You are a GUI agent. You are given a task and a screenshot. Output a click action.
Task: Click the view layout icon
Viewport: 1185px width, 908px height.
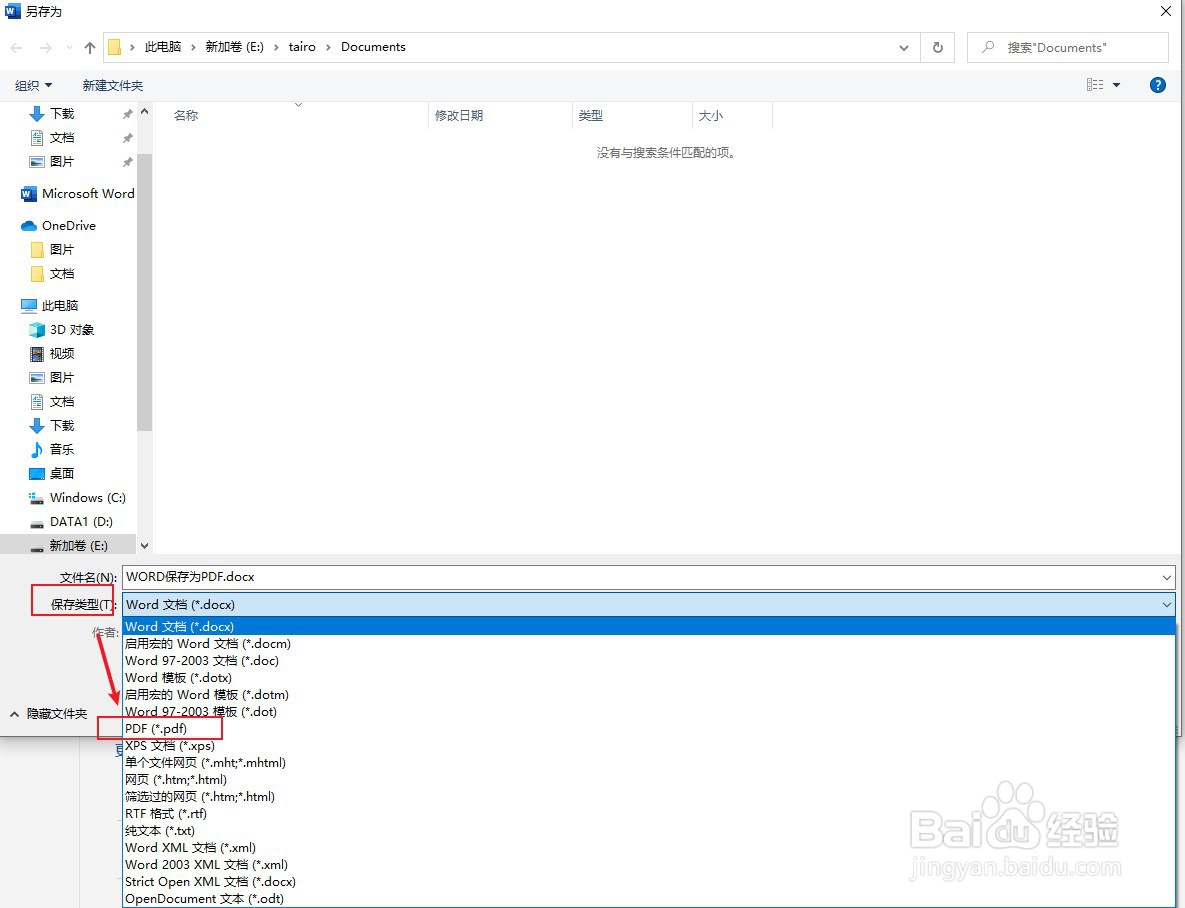tap(1095, 85)
